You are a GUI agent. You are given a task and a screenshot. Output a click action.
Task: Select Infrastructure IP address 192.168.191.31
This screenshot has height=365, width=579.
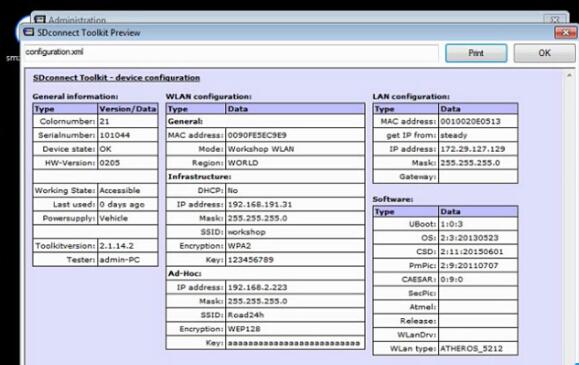point(260,205)
